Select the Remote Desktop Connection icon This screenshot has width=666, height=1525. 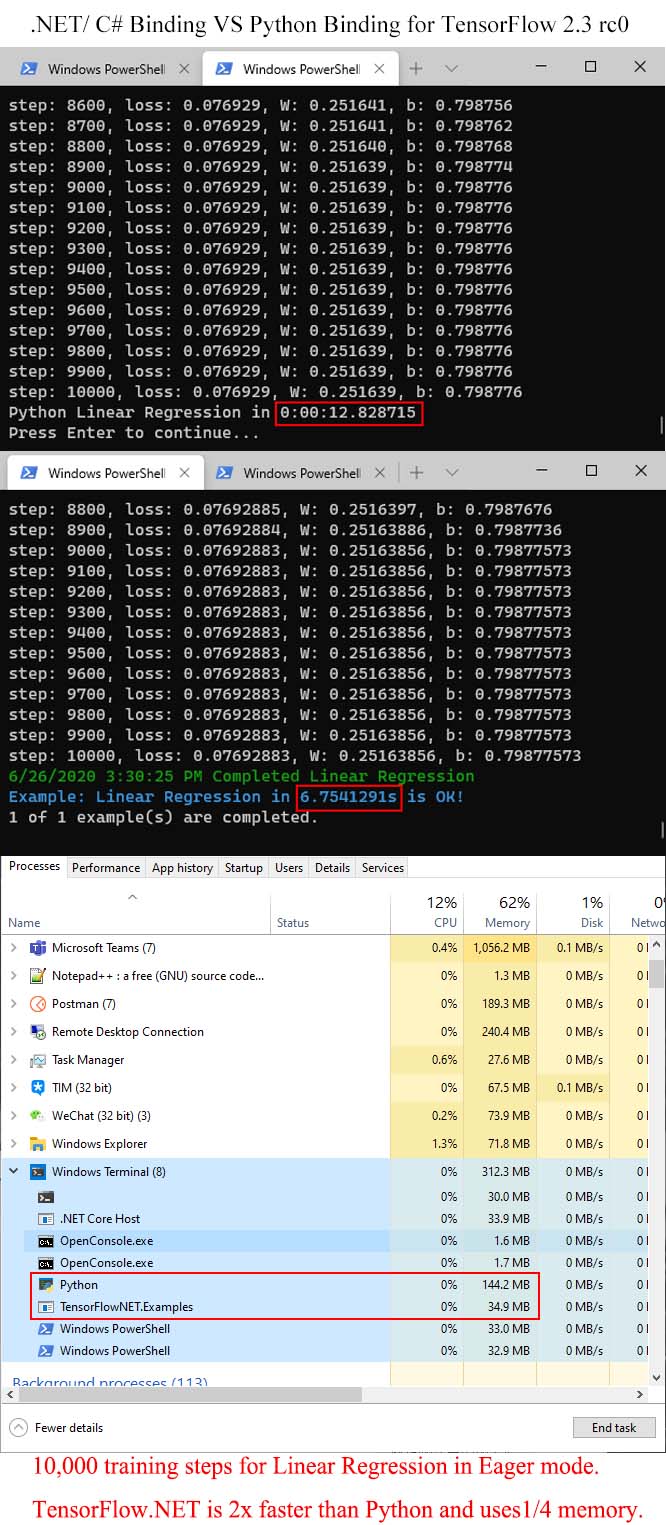(x=38, y=1032)
